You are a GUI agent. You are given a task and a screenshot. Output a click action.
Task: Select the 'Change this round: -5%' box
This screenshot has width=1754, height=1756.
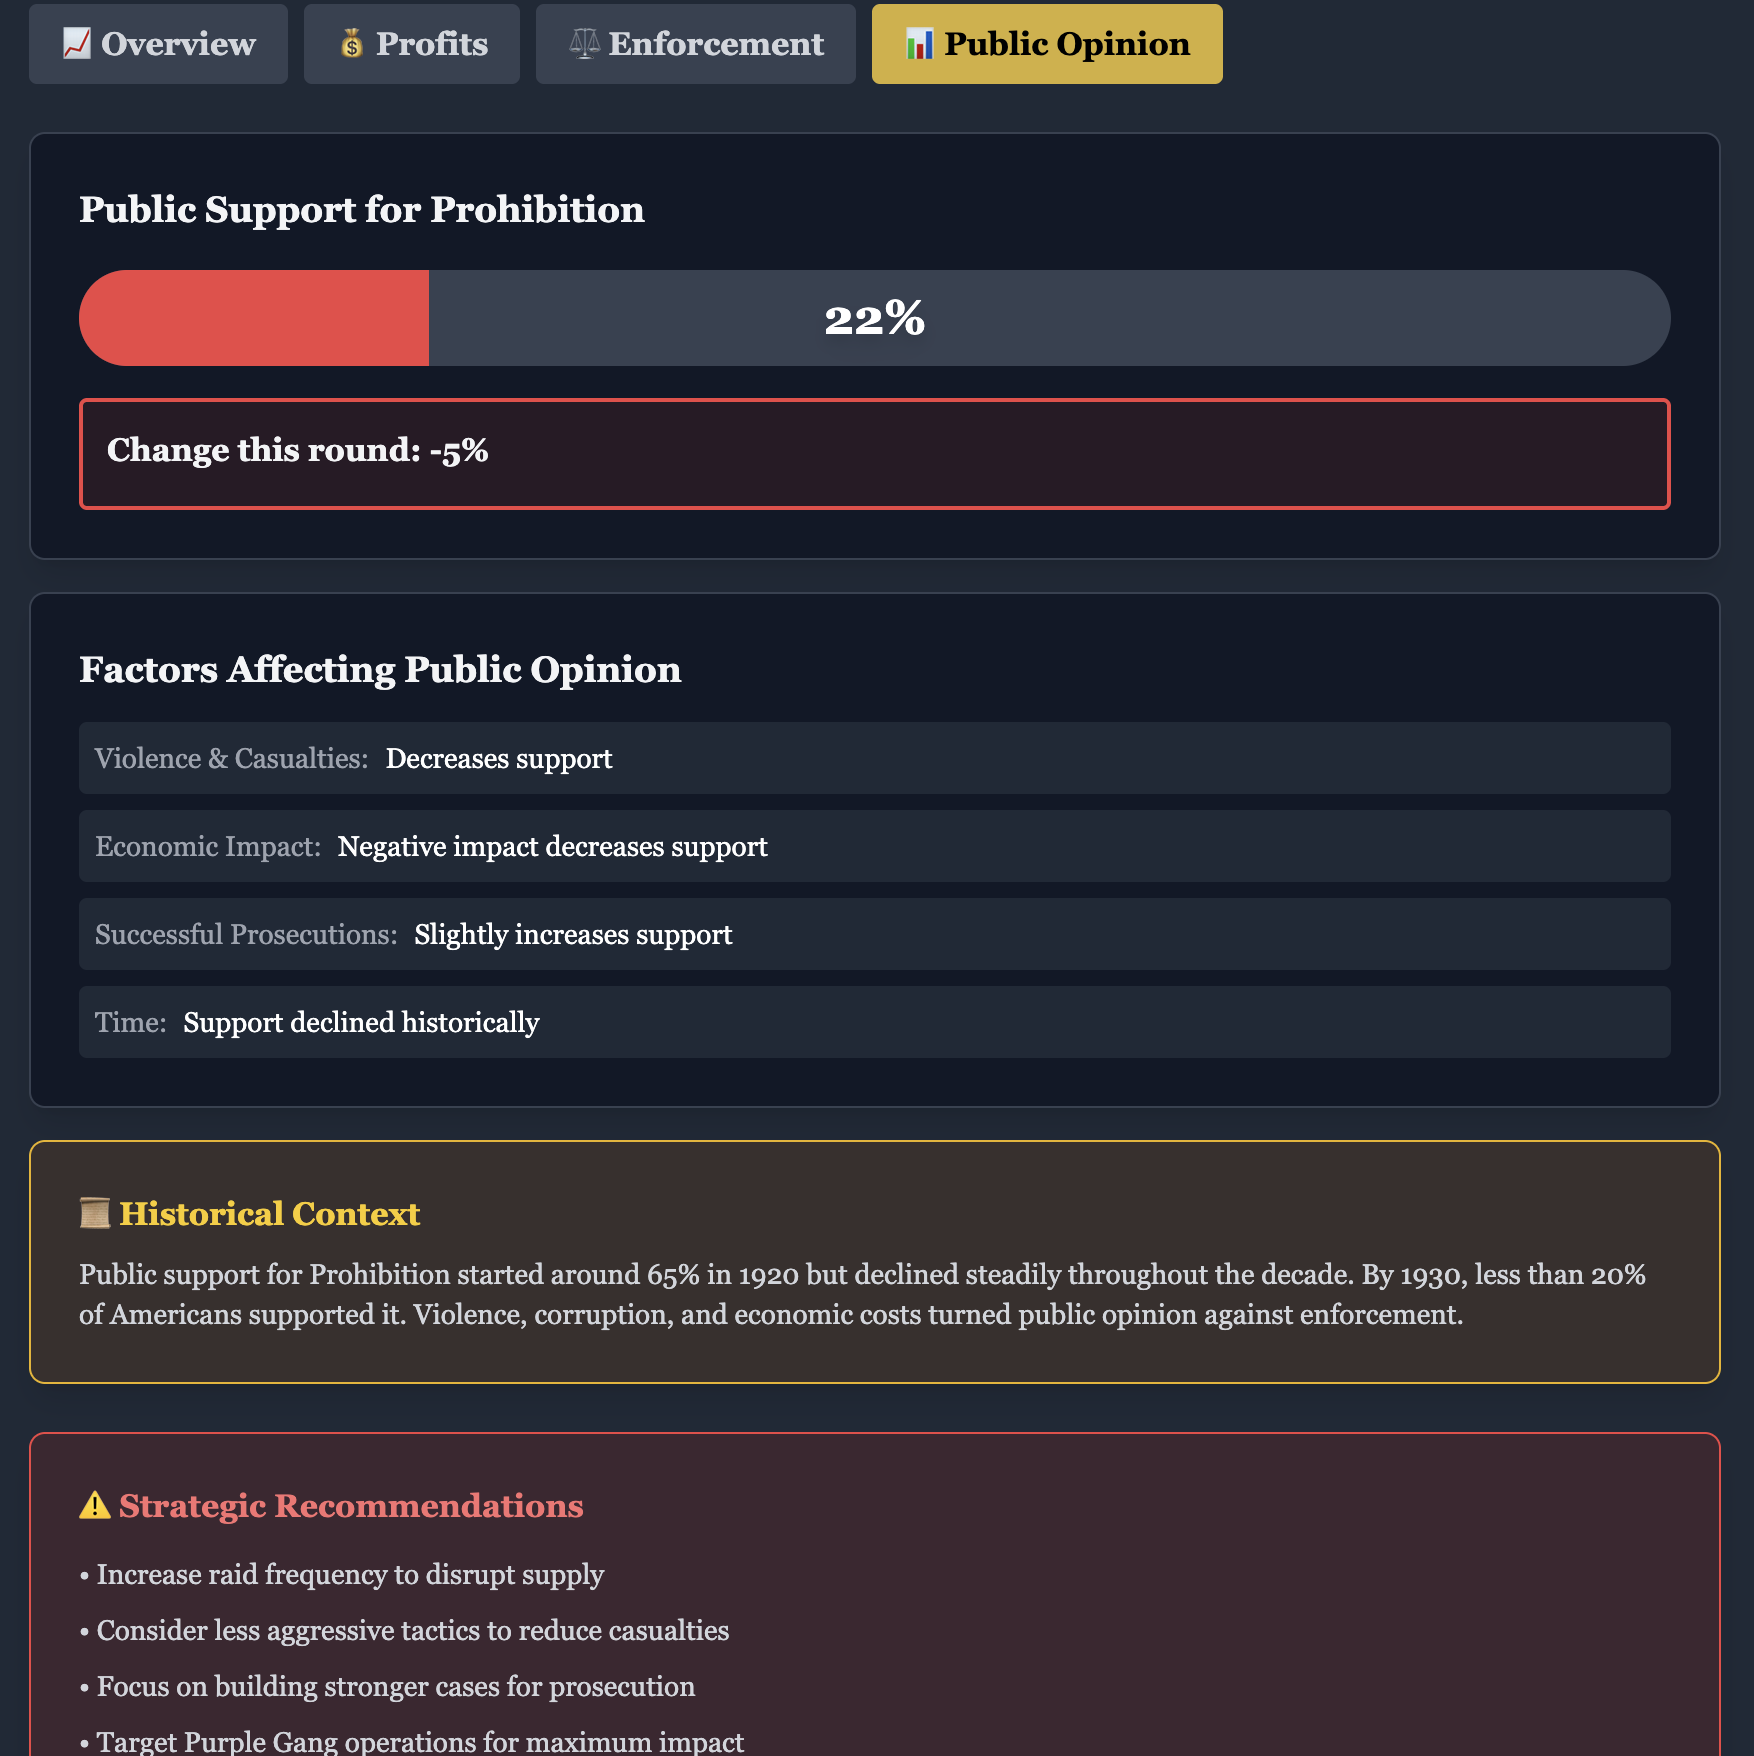point(874,454)
